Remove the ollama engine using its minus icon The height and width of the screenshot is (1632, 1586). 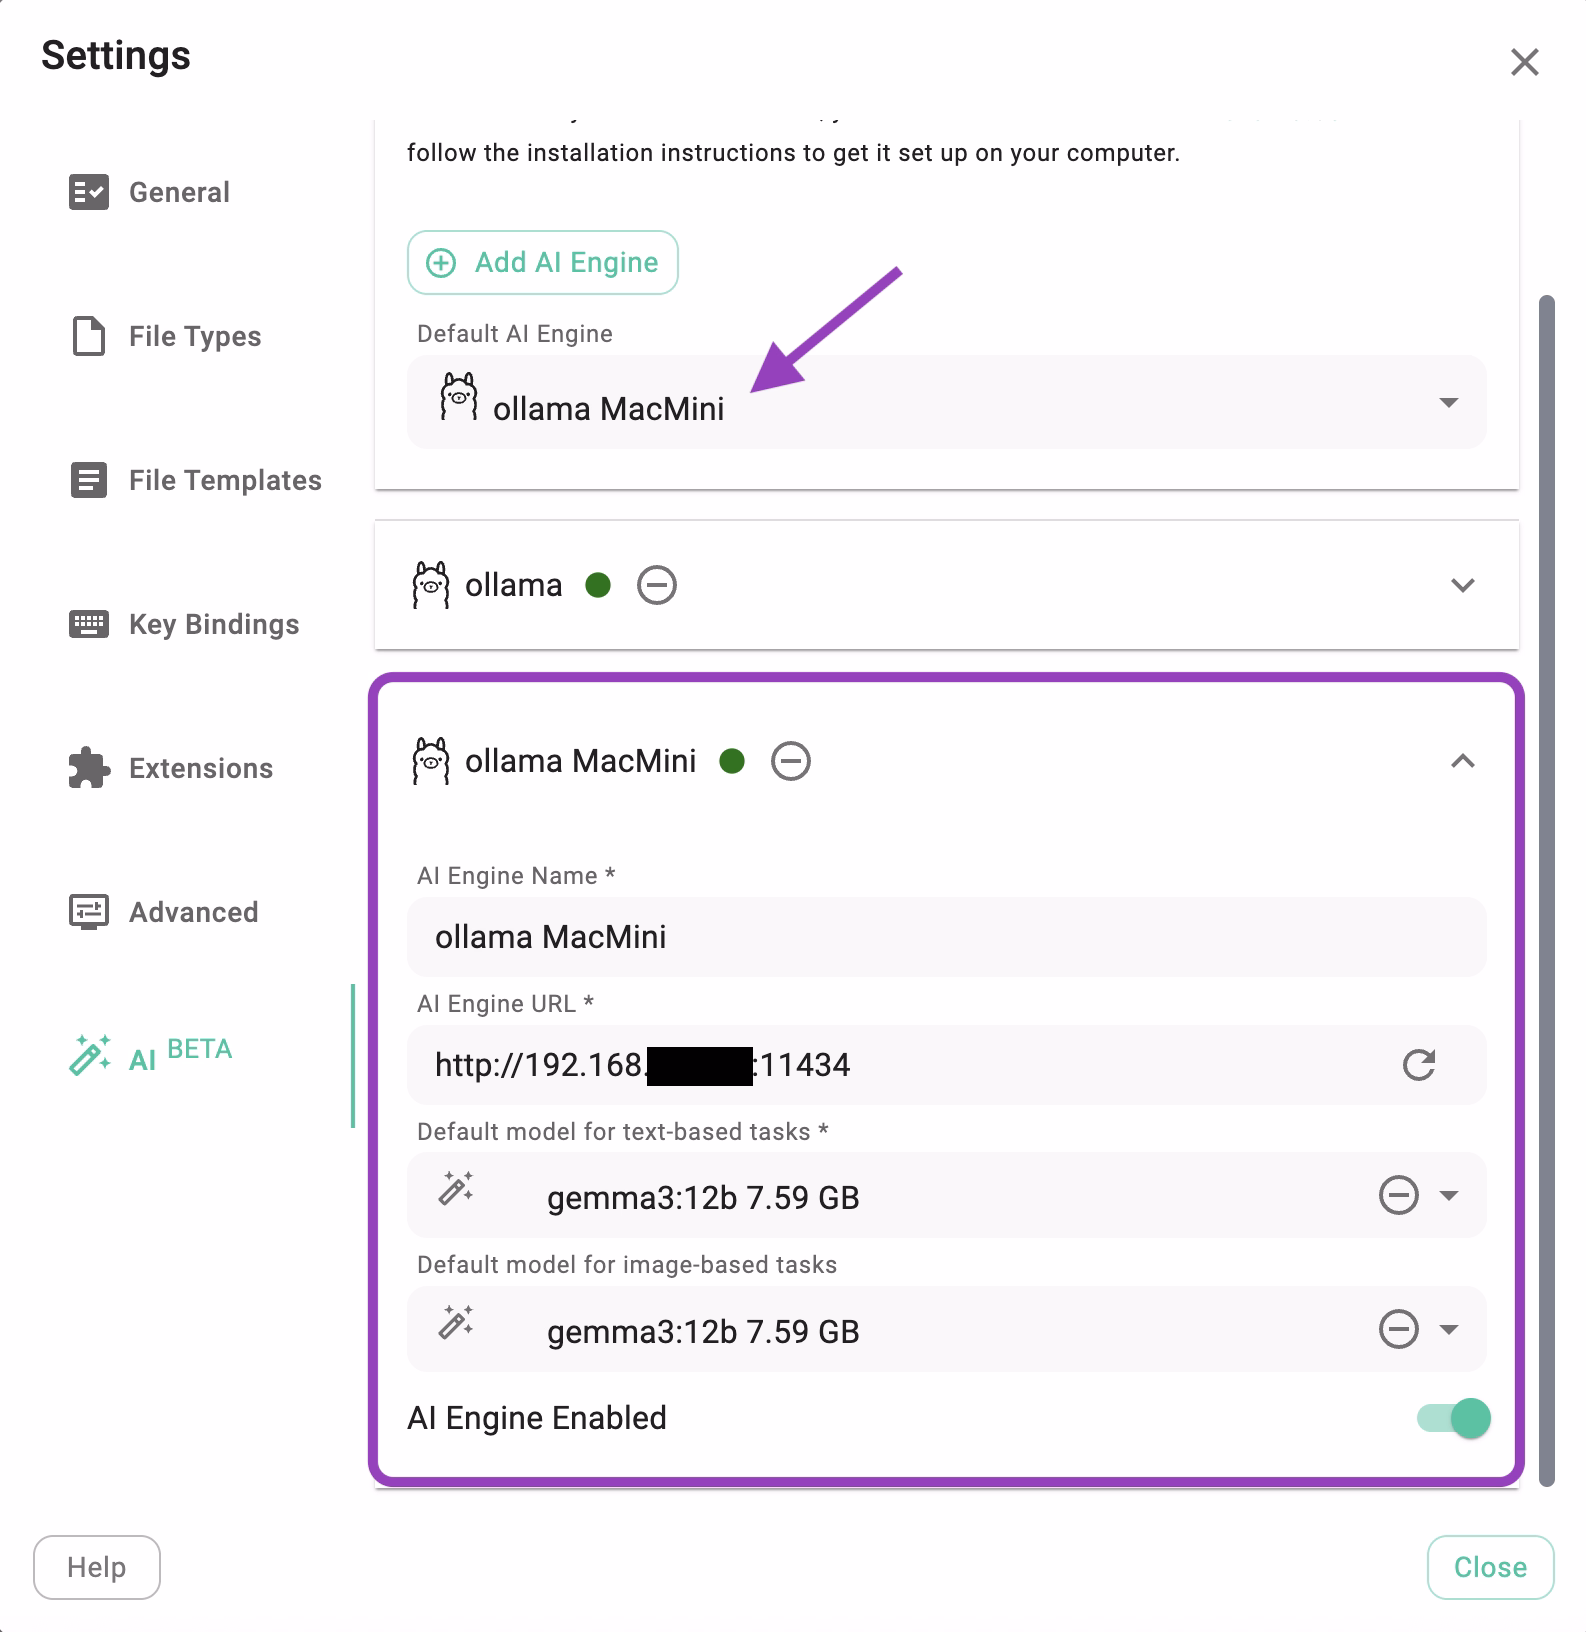click(657, 585)
